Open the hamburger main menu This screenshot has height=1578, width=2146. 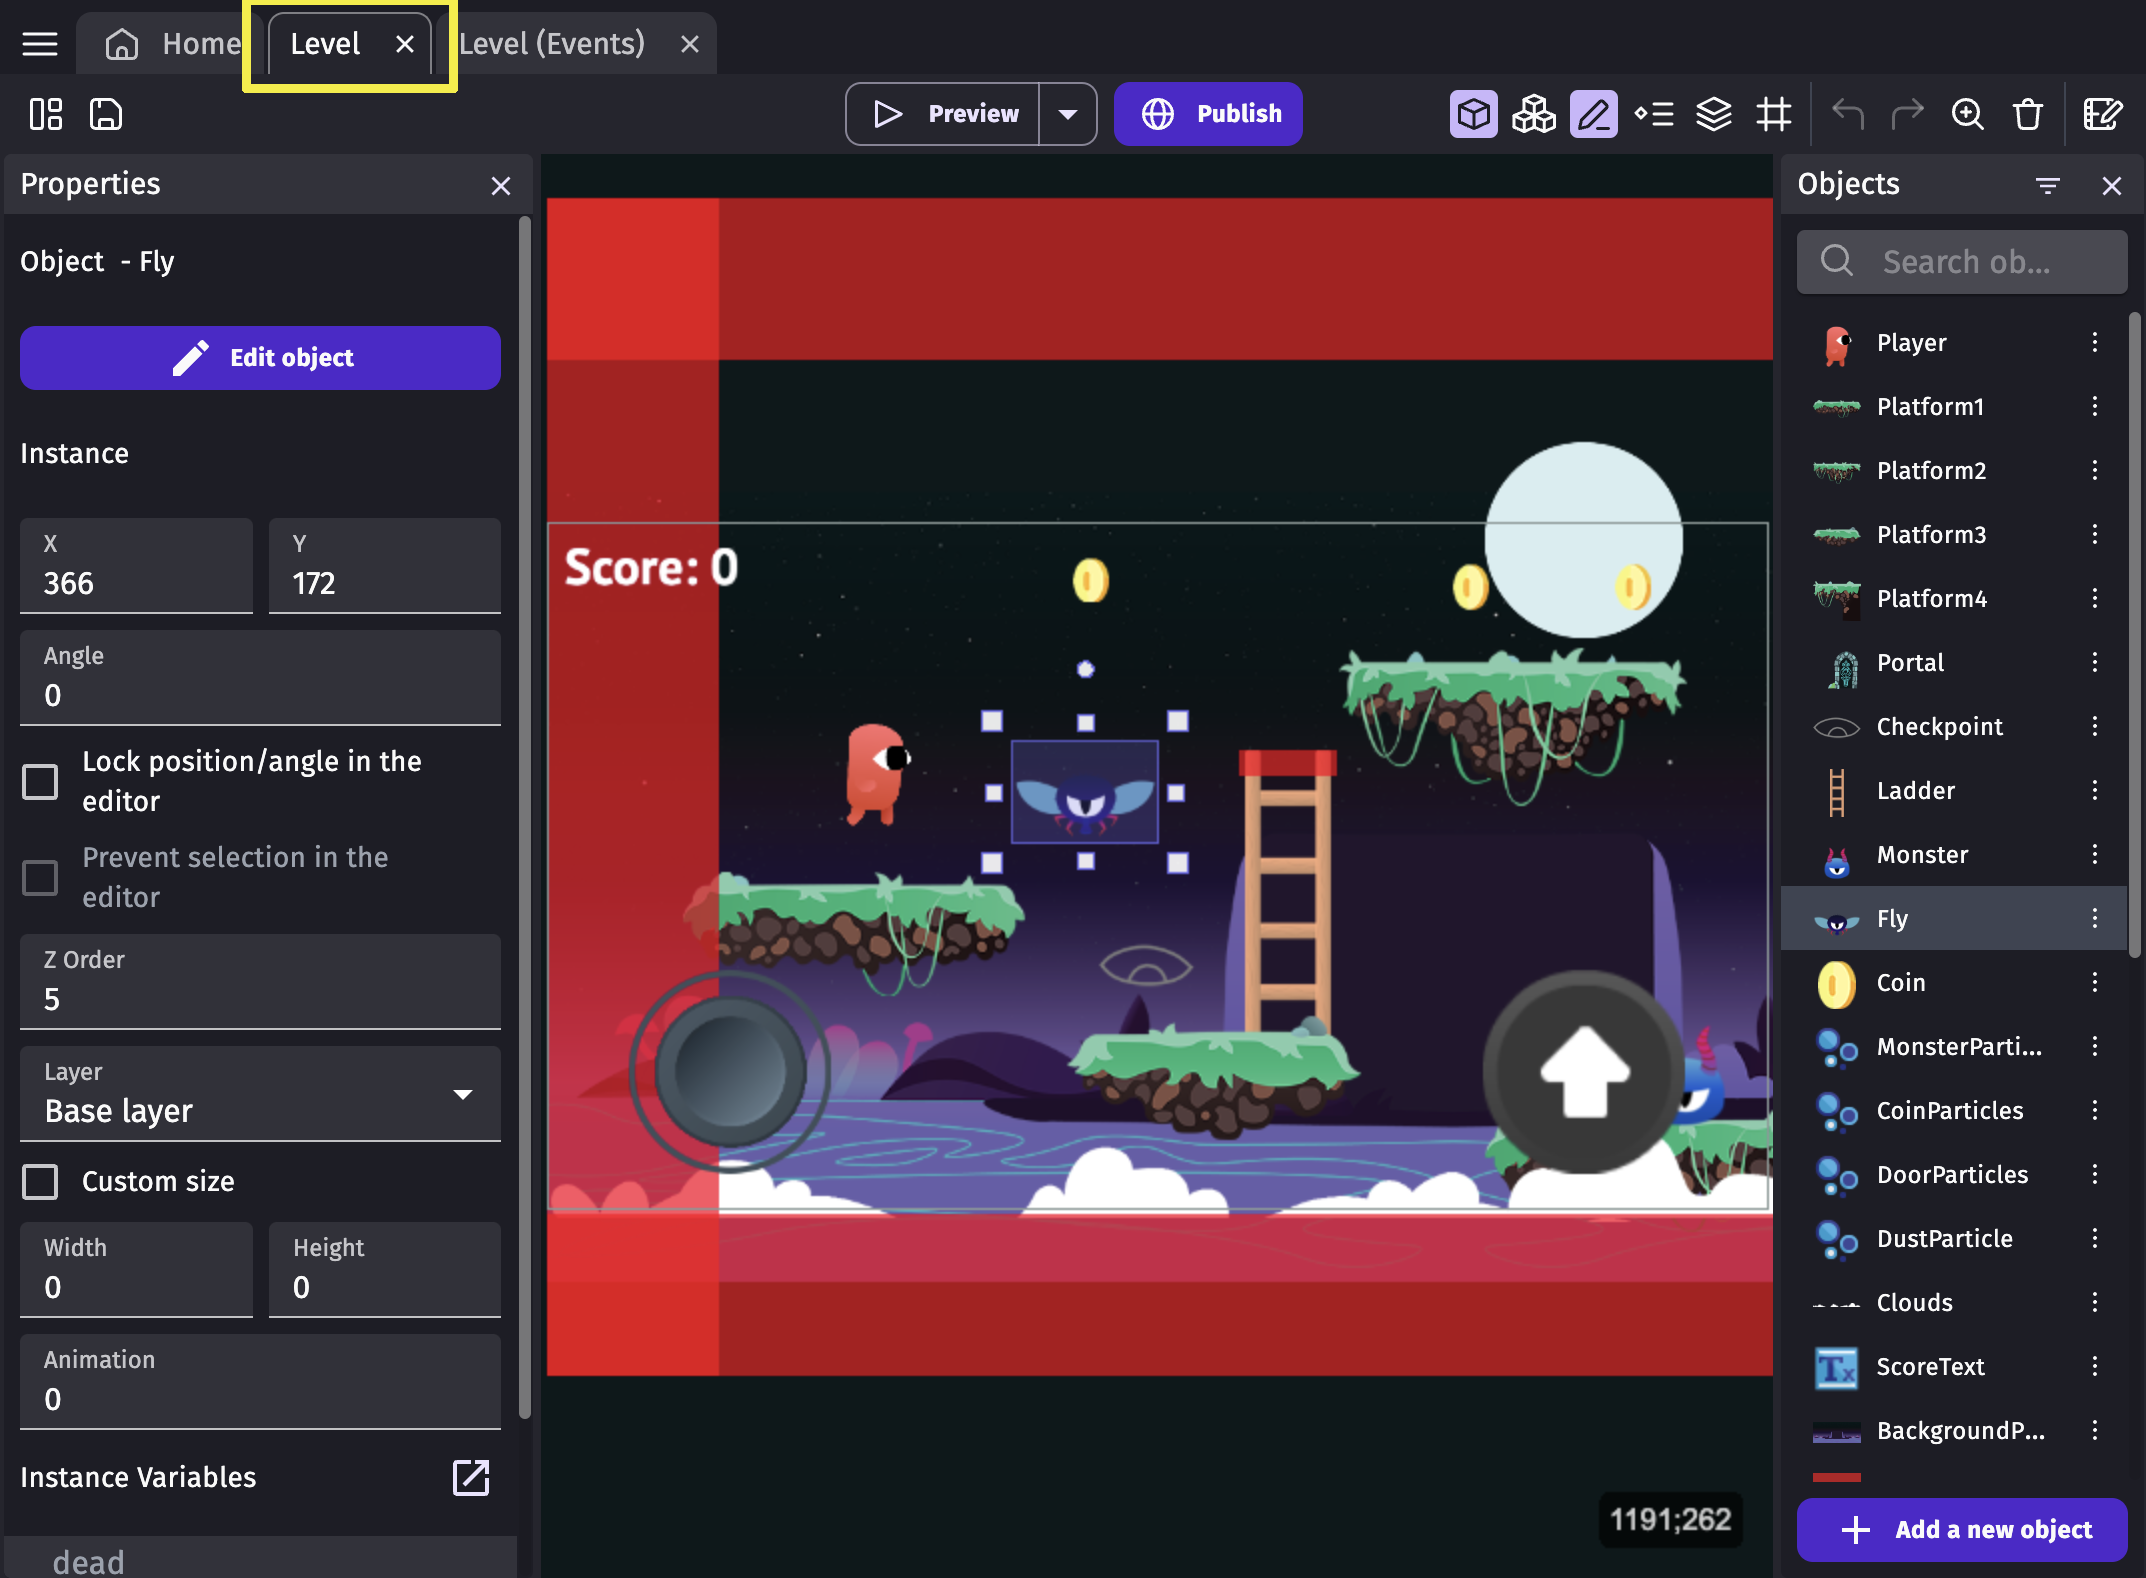coord(40,44)
